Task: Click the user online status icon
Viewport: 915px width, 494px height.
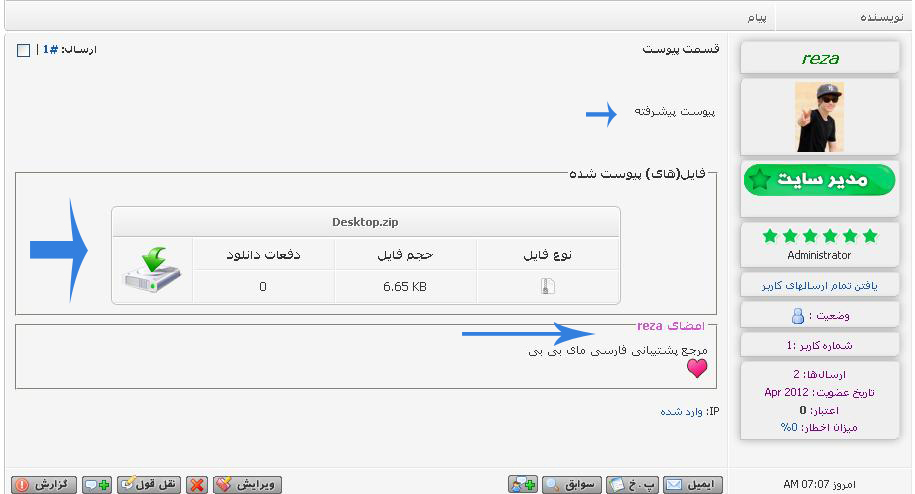Action: click(x=798, y=316)
